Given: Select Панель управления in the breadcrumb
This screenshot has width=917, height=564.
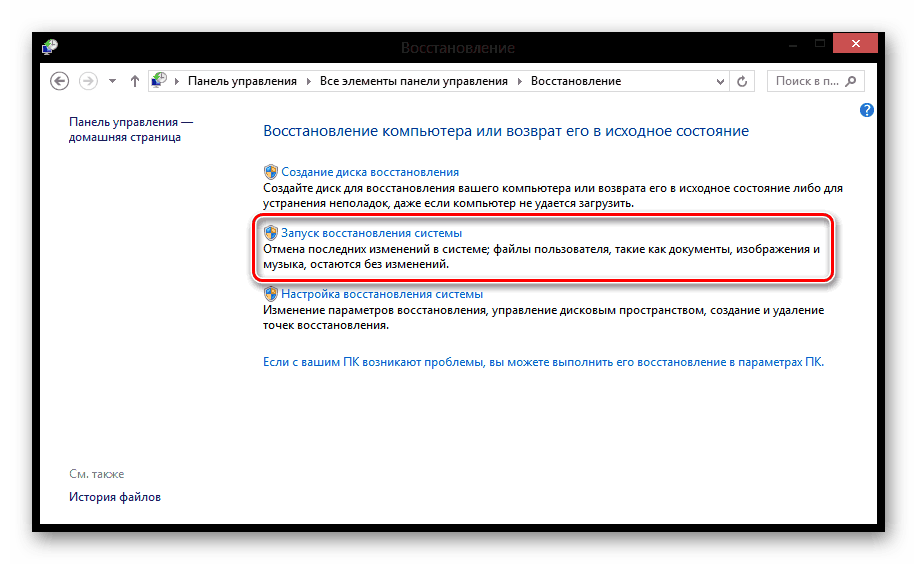Looking at the screenshot, I should 242,81.
